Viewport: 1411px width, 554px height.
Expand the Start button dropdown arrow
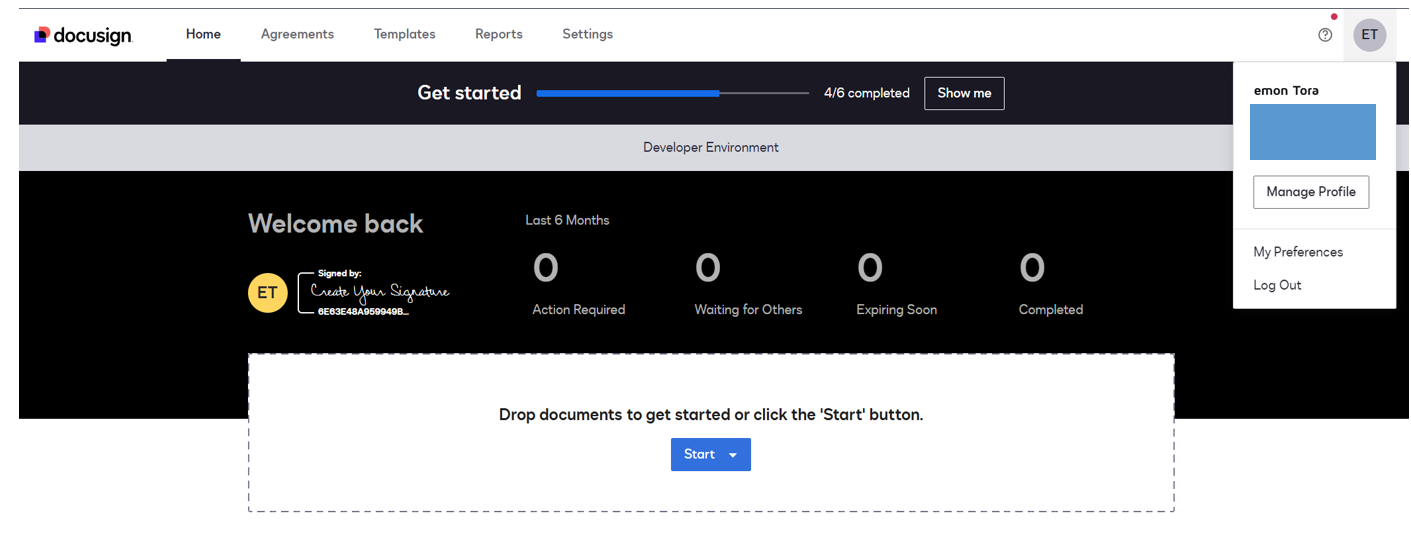(x=733, y=455)
